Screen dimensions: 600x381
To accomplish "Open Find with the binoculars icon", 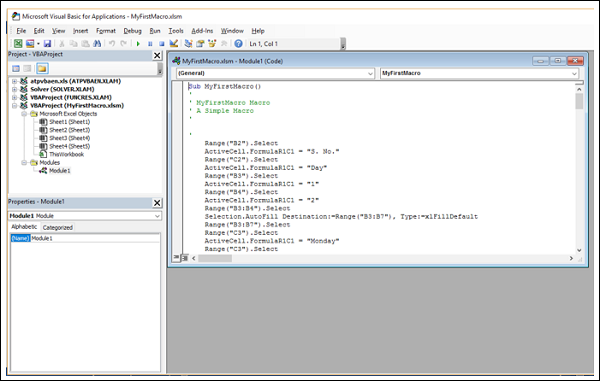I will (x=97, y=44).
